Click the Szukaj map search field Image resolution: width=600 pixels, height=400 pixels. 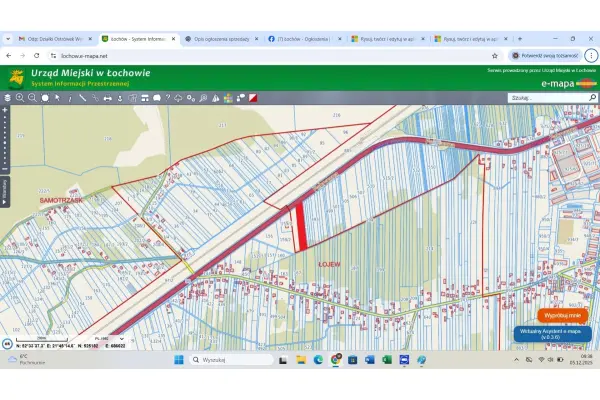coord(548,98)
